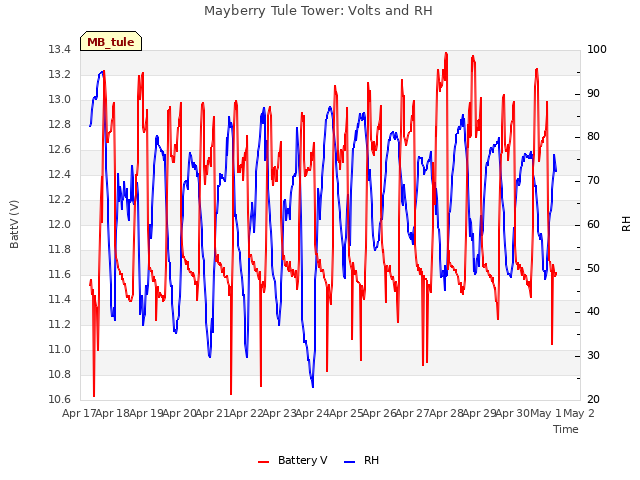Click the 40 RH tick label
Image resolution: width=640 pixels, height=480 pixels.
(x=593, y=312)
